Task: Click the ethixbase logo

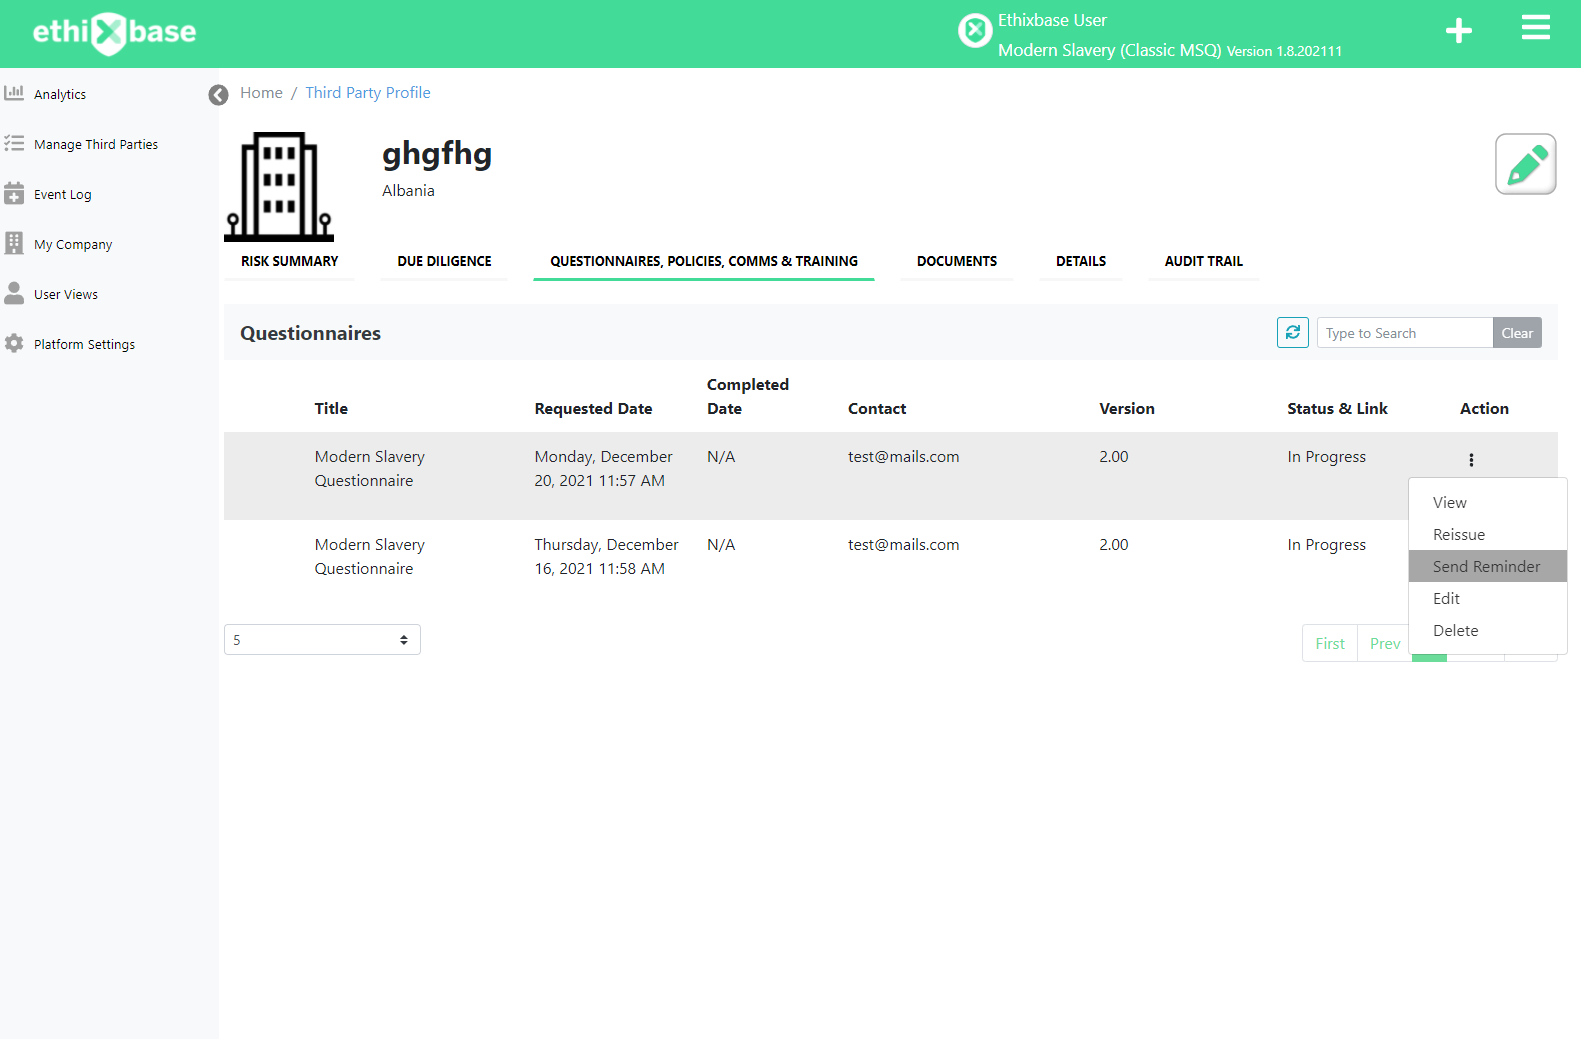Action: pyautogui.click(x=114, y=33)
